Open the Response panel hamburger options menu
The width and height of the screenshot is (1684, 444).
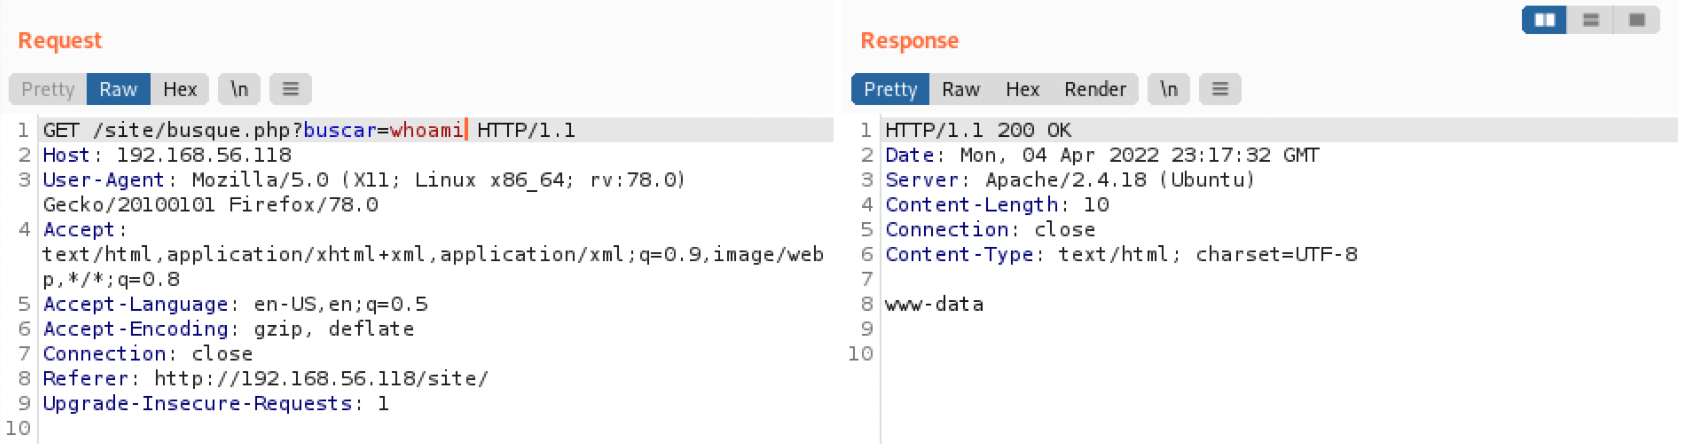point(1220,89)
